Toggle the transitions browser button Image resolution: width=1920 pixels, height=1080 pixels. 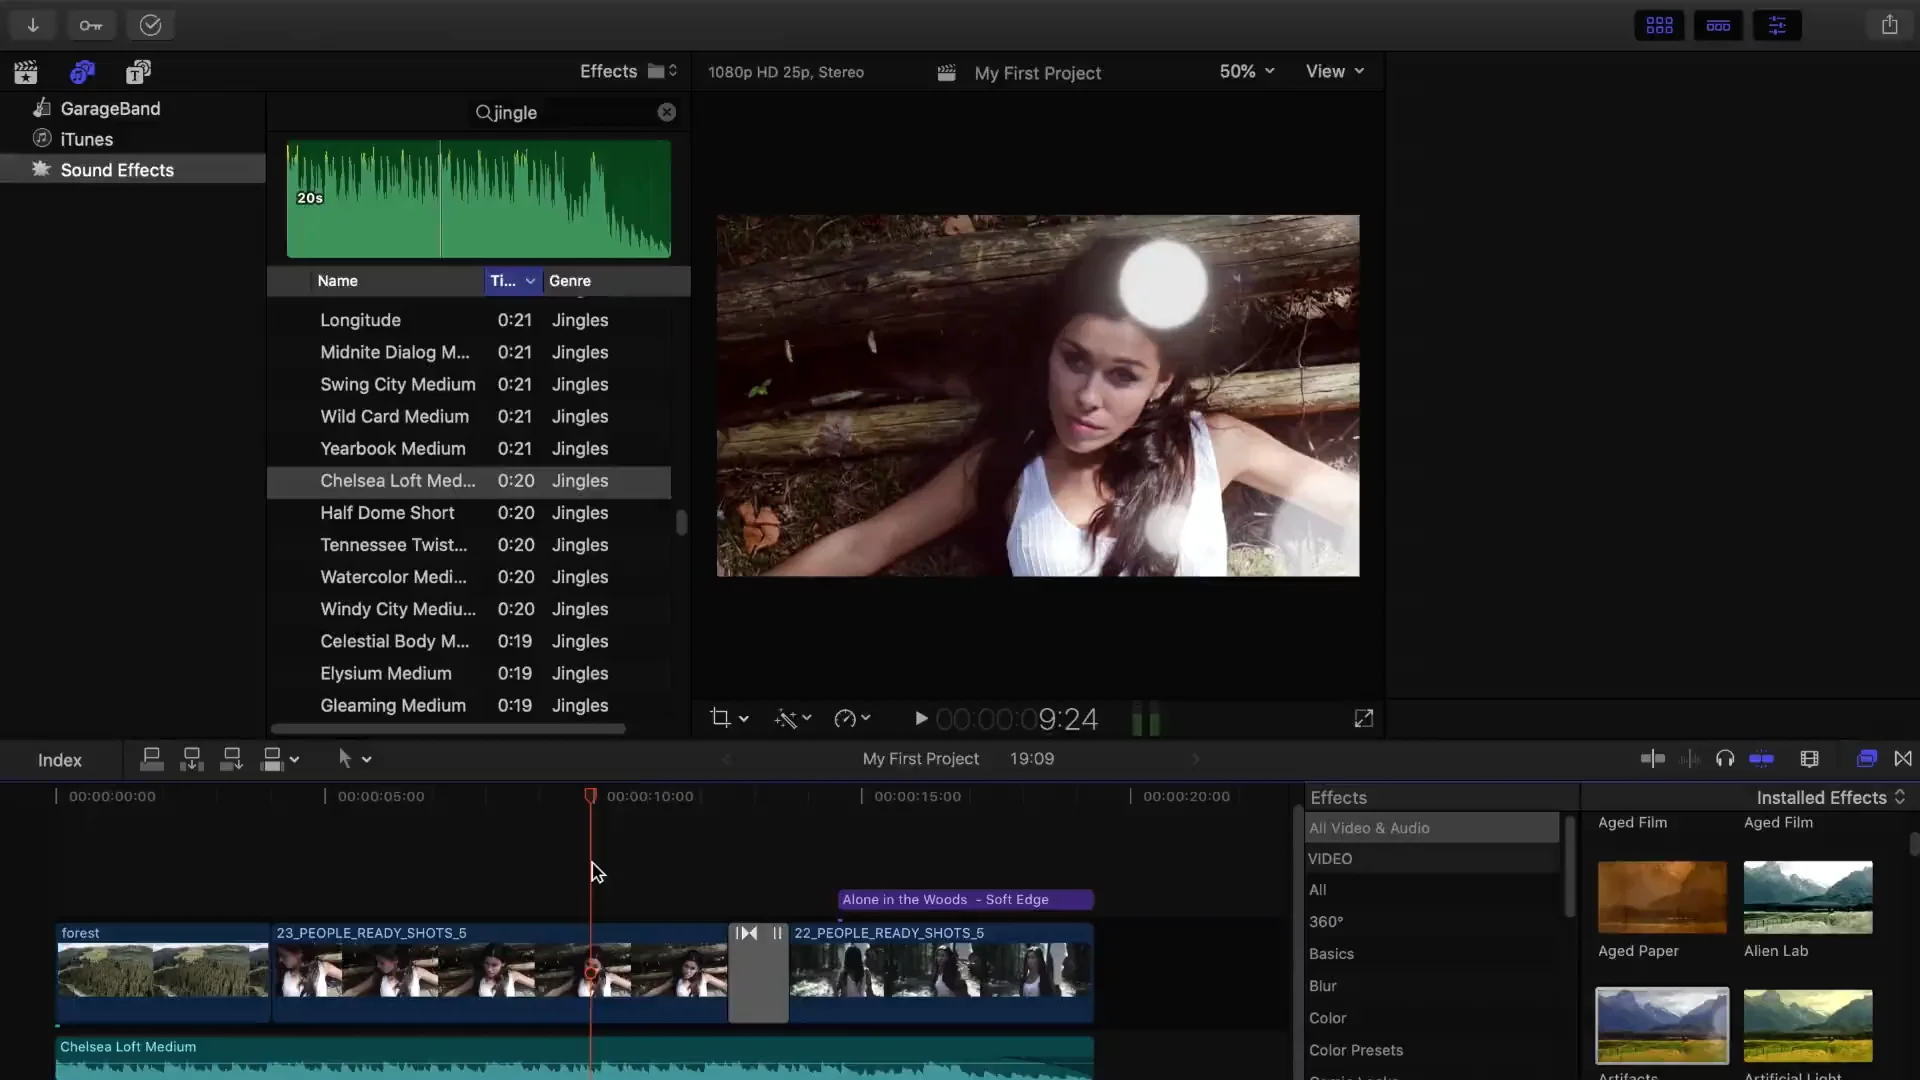click(x=1903, y=759)
